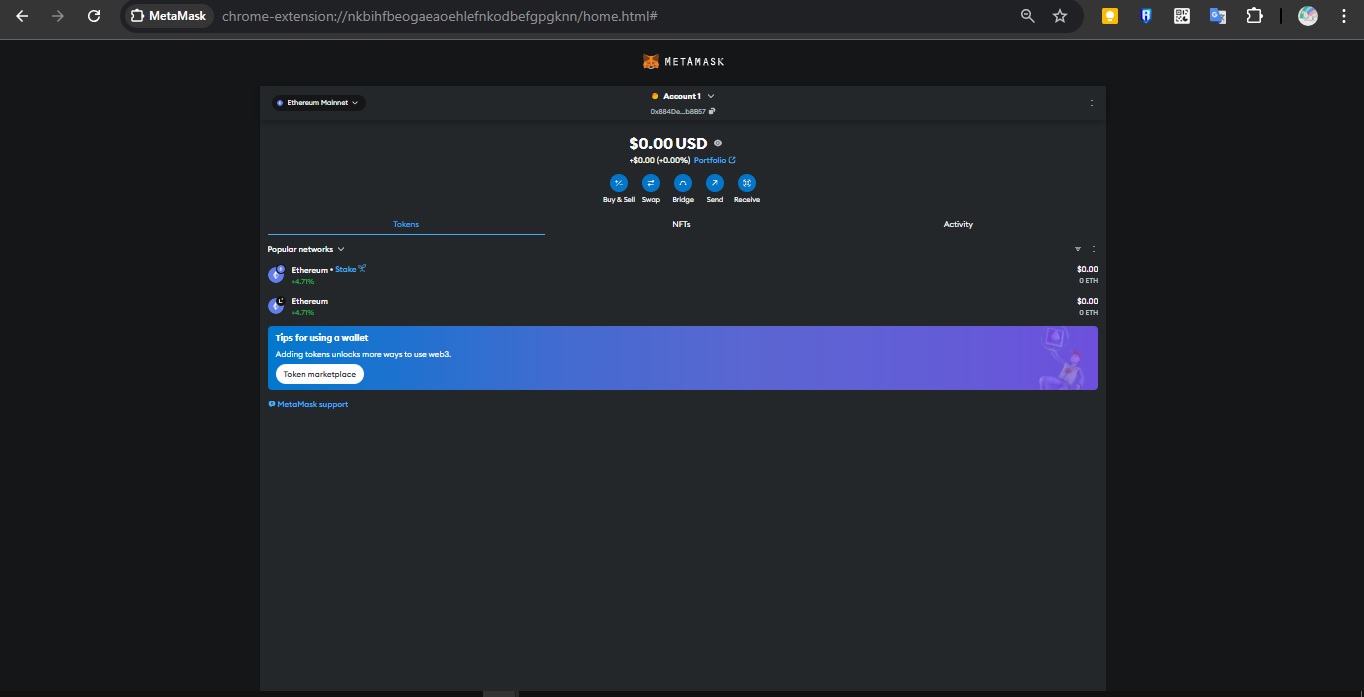
Task: Switch to the Tokens tab
Action: [406, 224]
